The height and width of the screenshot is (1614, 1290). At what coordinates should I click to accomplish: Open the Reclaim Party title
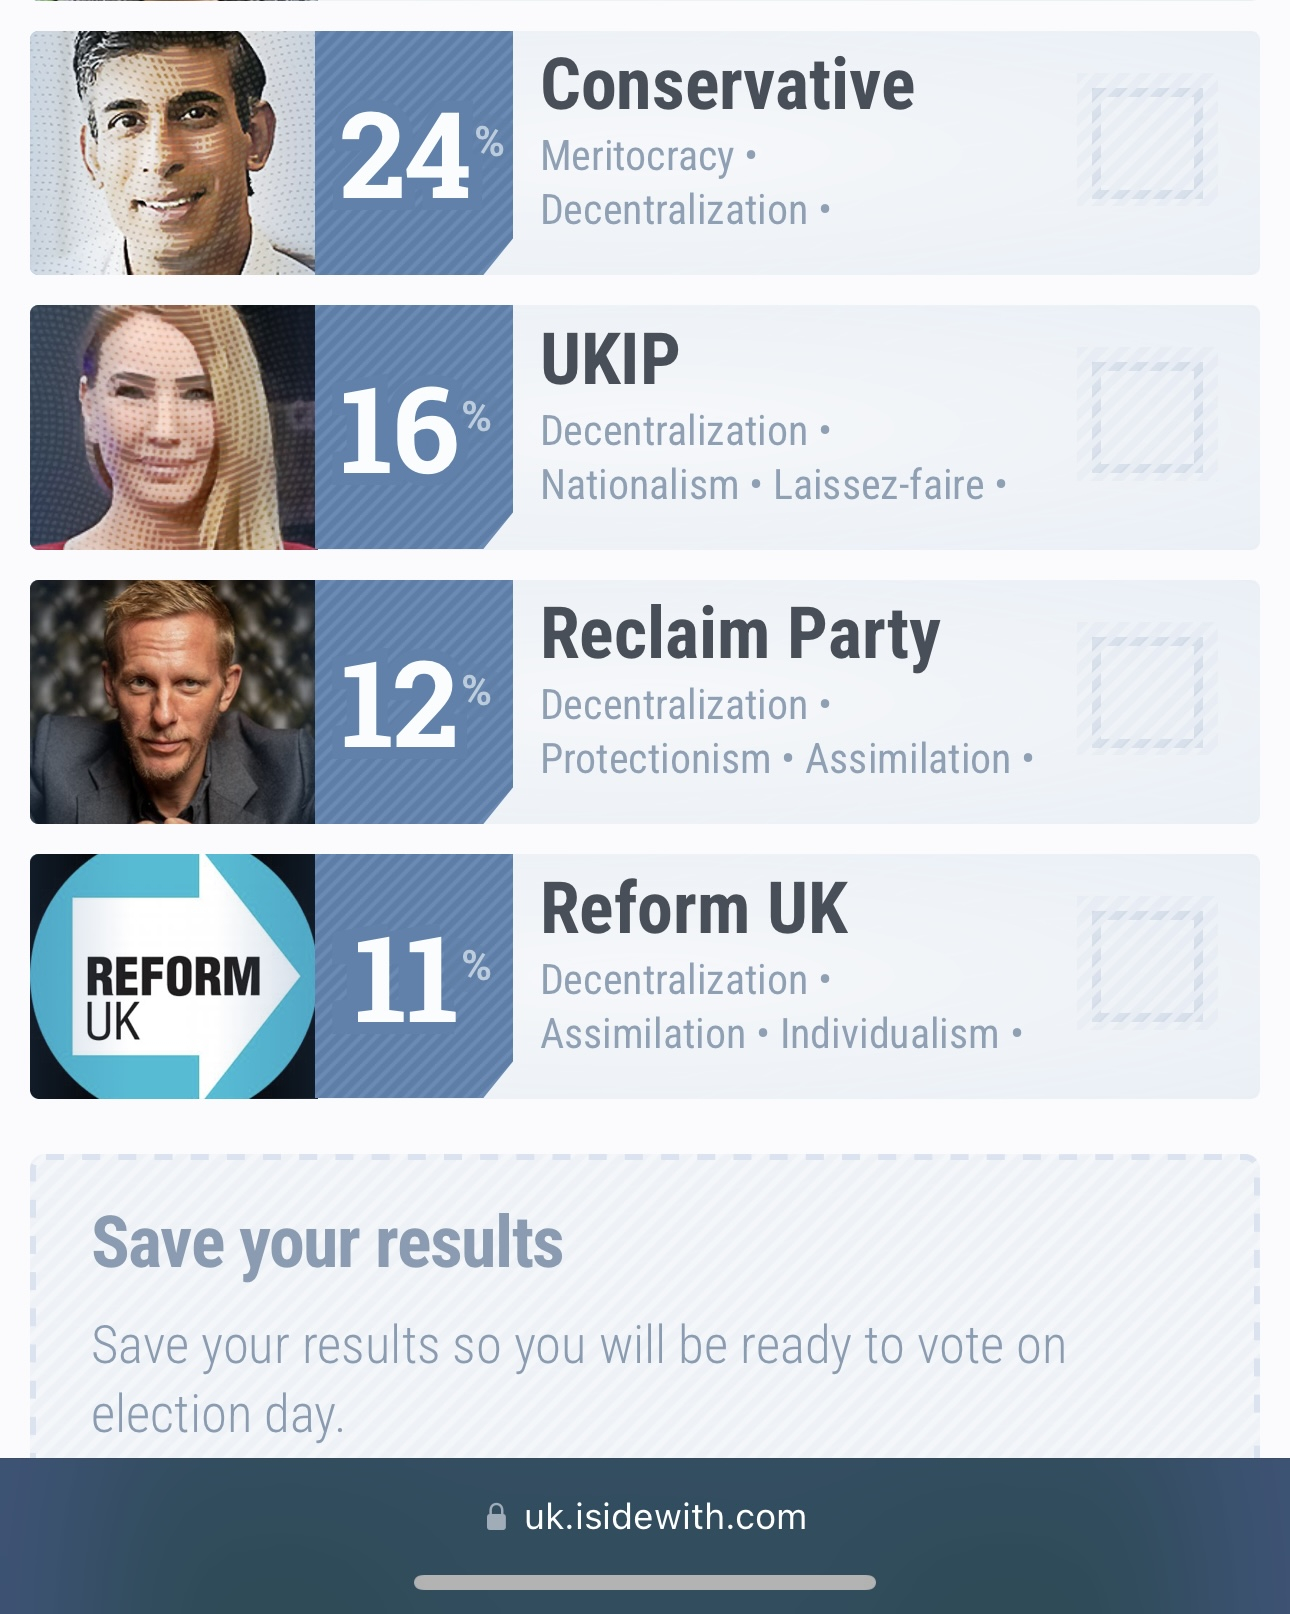point(740,636)
